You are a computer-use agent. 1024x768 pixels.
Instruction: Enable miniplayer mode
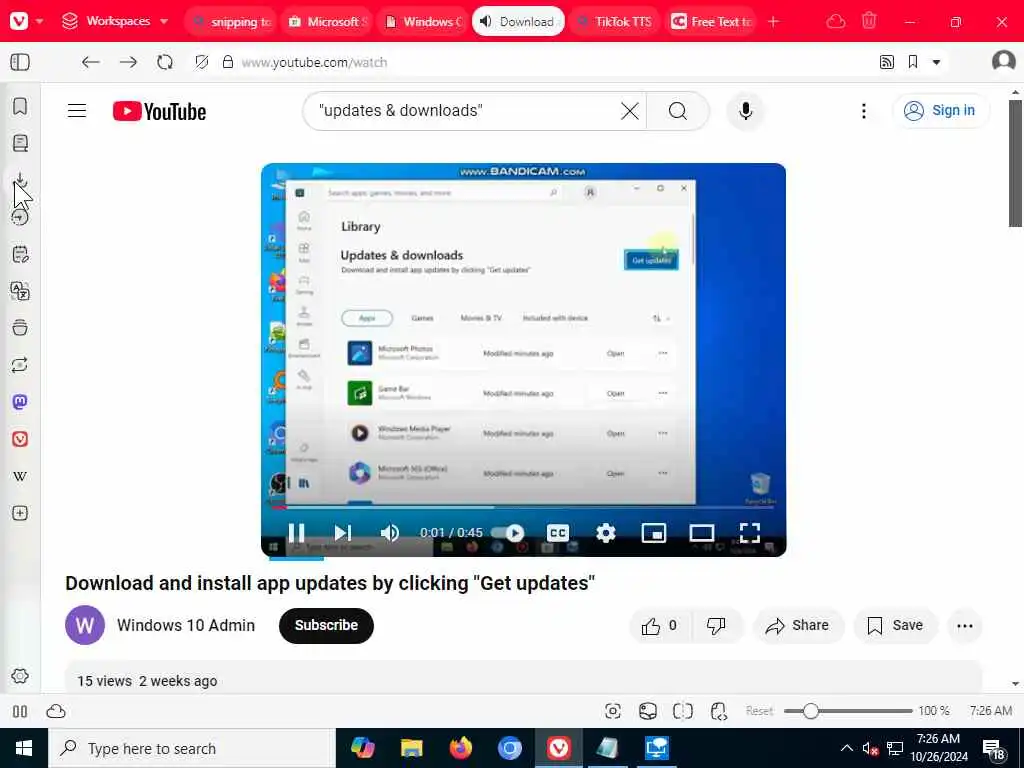coord(654,533)
